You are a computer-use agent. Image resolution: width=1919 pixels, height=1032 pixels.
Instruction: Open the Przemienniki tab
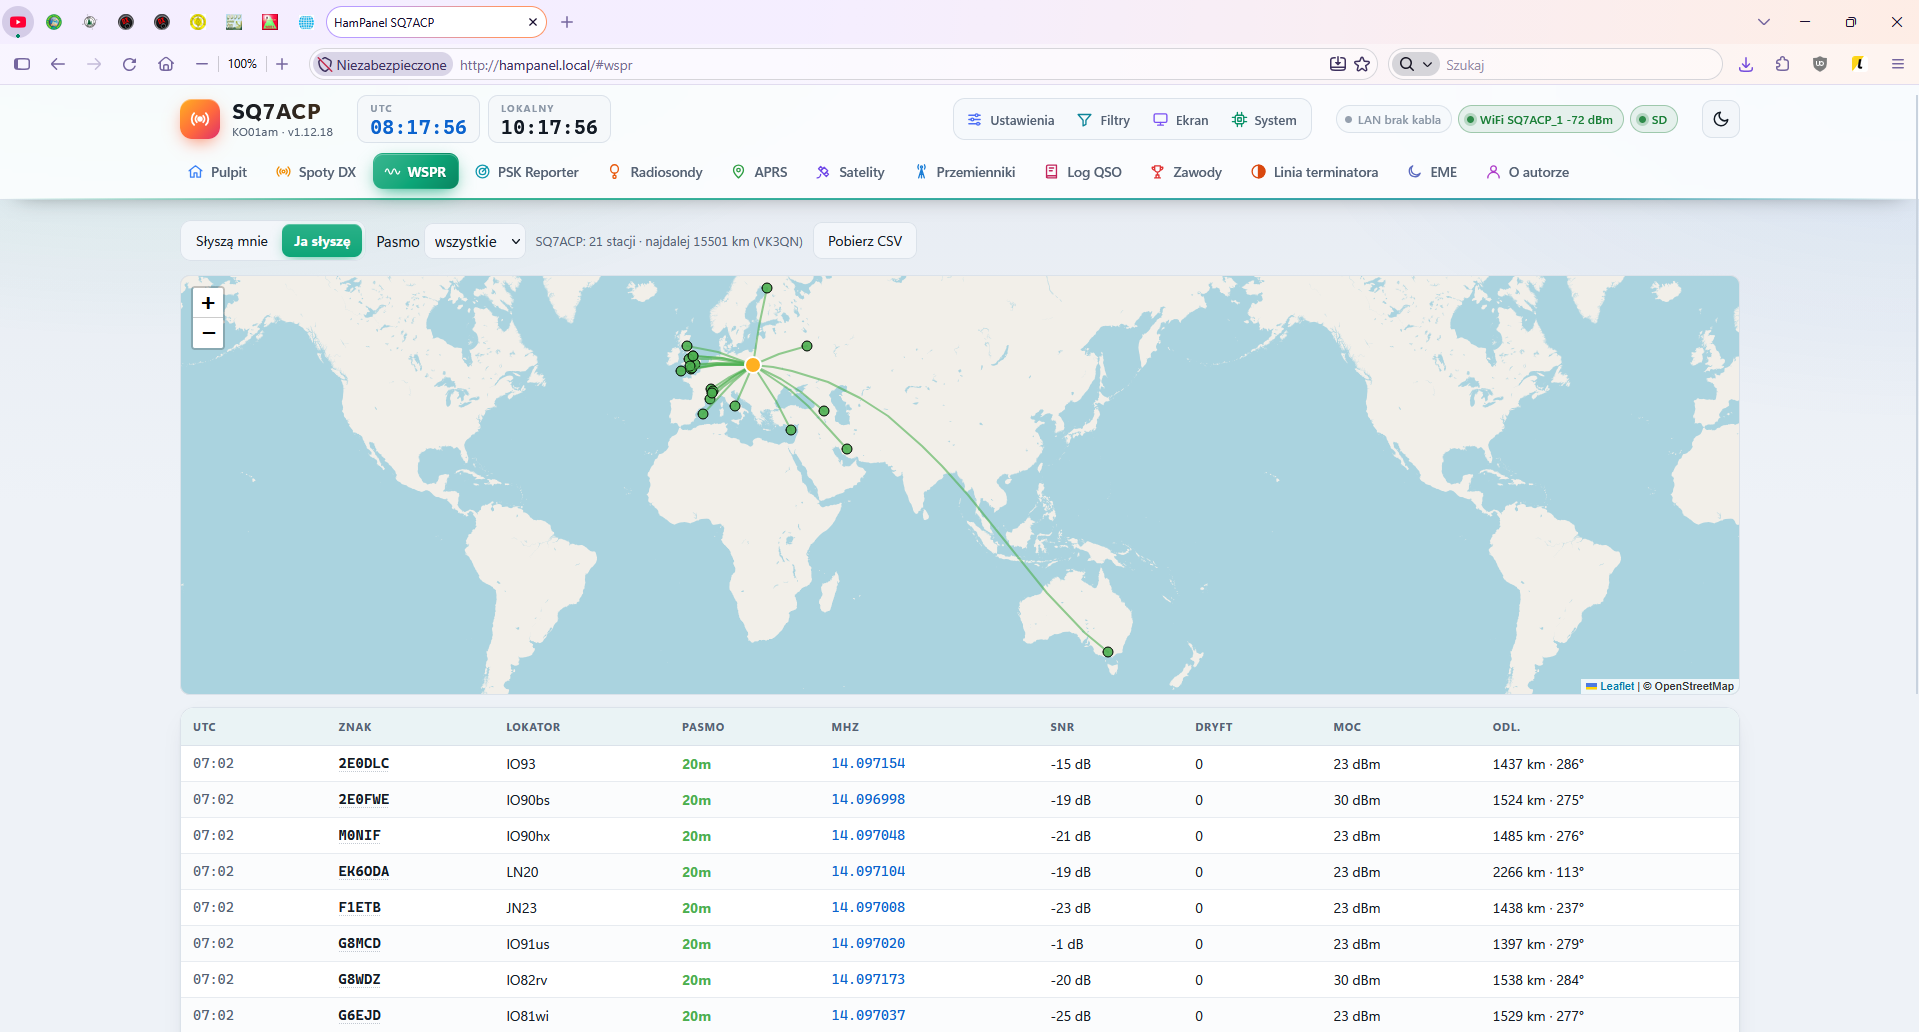(965, 172)
